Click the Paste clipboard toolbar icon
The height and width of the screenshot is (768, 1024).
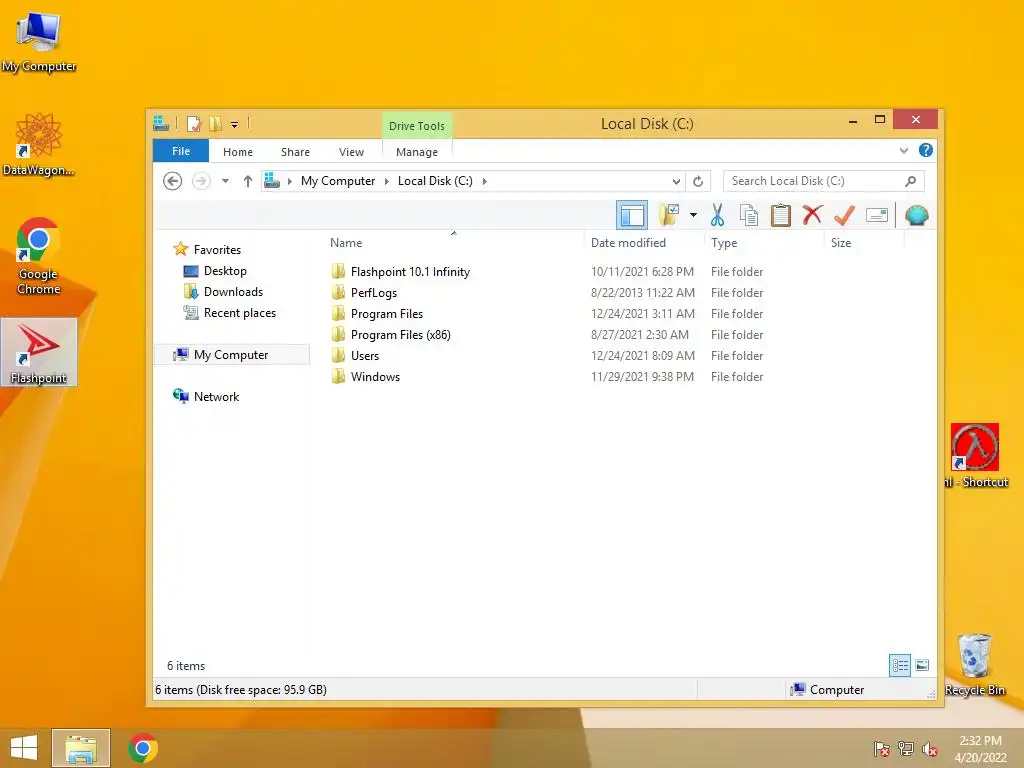click(780, 215)
